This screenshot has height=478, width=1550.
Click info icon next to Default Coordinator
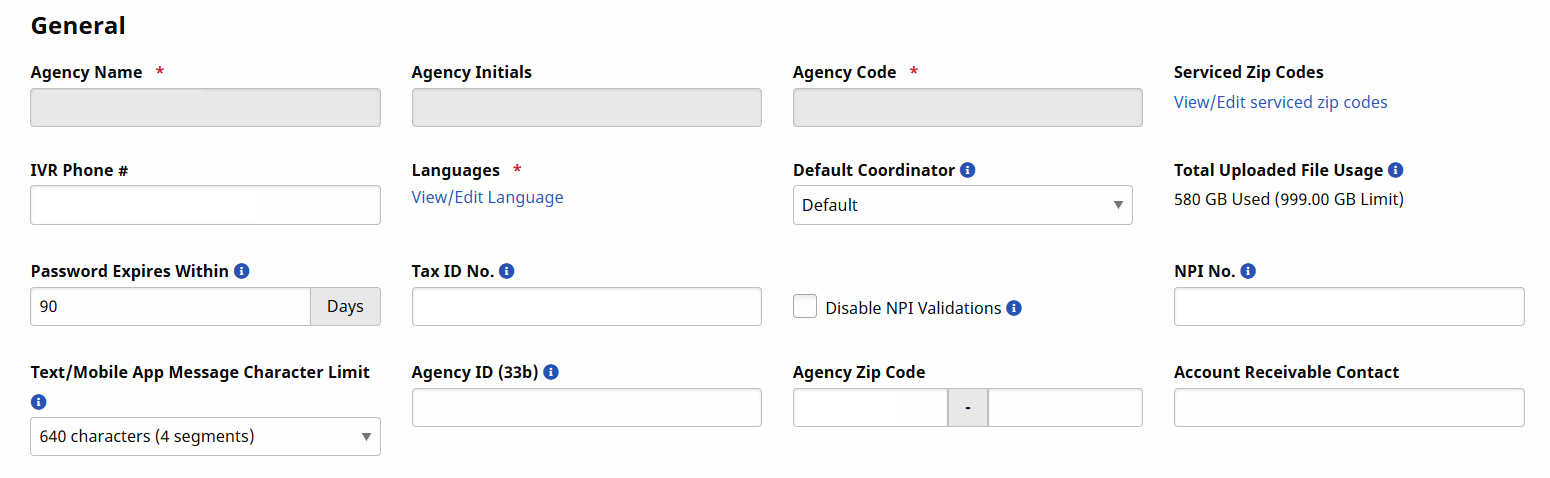(967, 170)
